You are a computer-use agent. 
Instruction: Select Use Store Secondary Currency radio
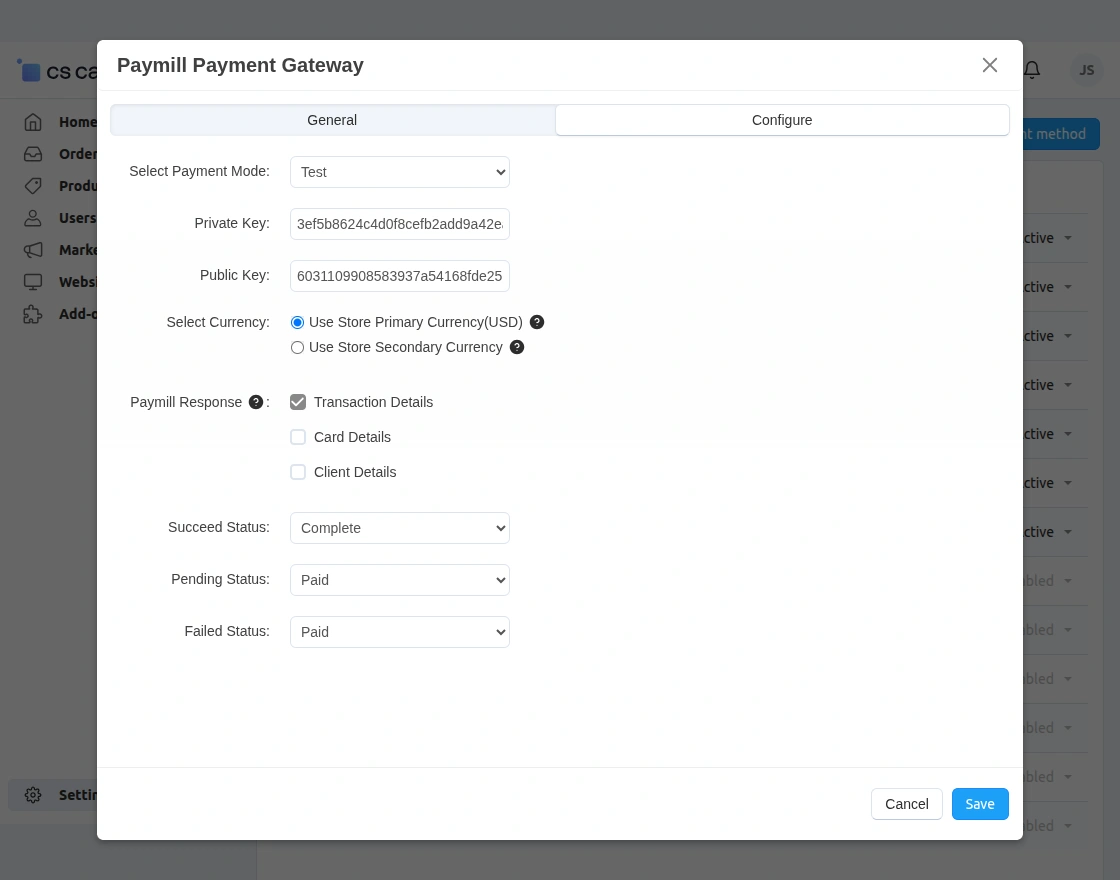[297, 348]
